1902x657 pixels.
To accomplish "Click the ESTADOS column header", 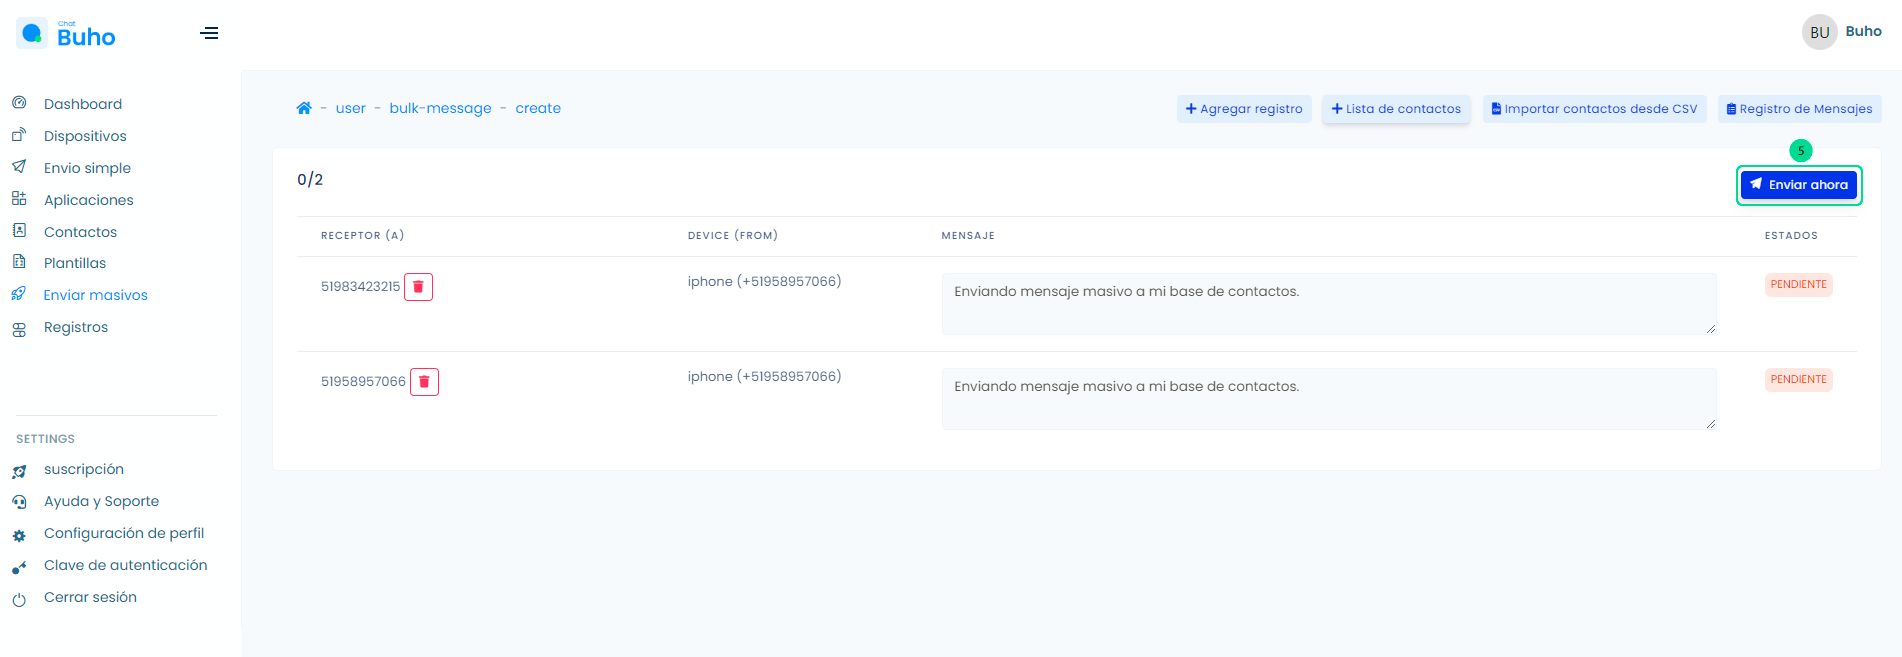I will point(1791,236).
